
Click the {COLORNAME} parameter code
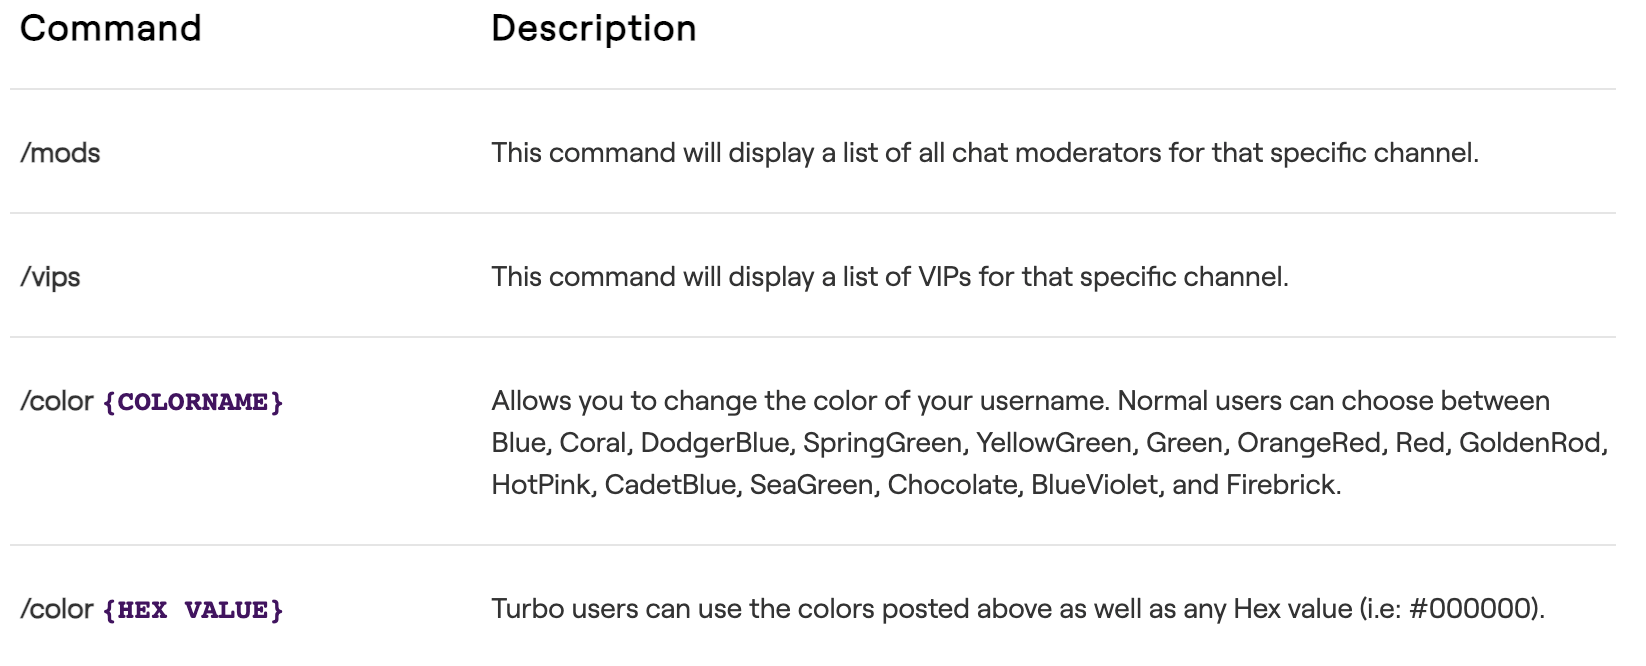(193, 401)
